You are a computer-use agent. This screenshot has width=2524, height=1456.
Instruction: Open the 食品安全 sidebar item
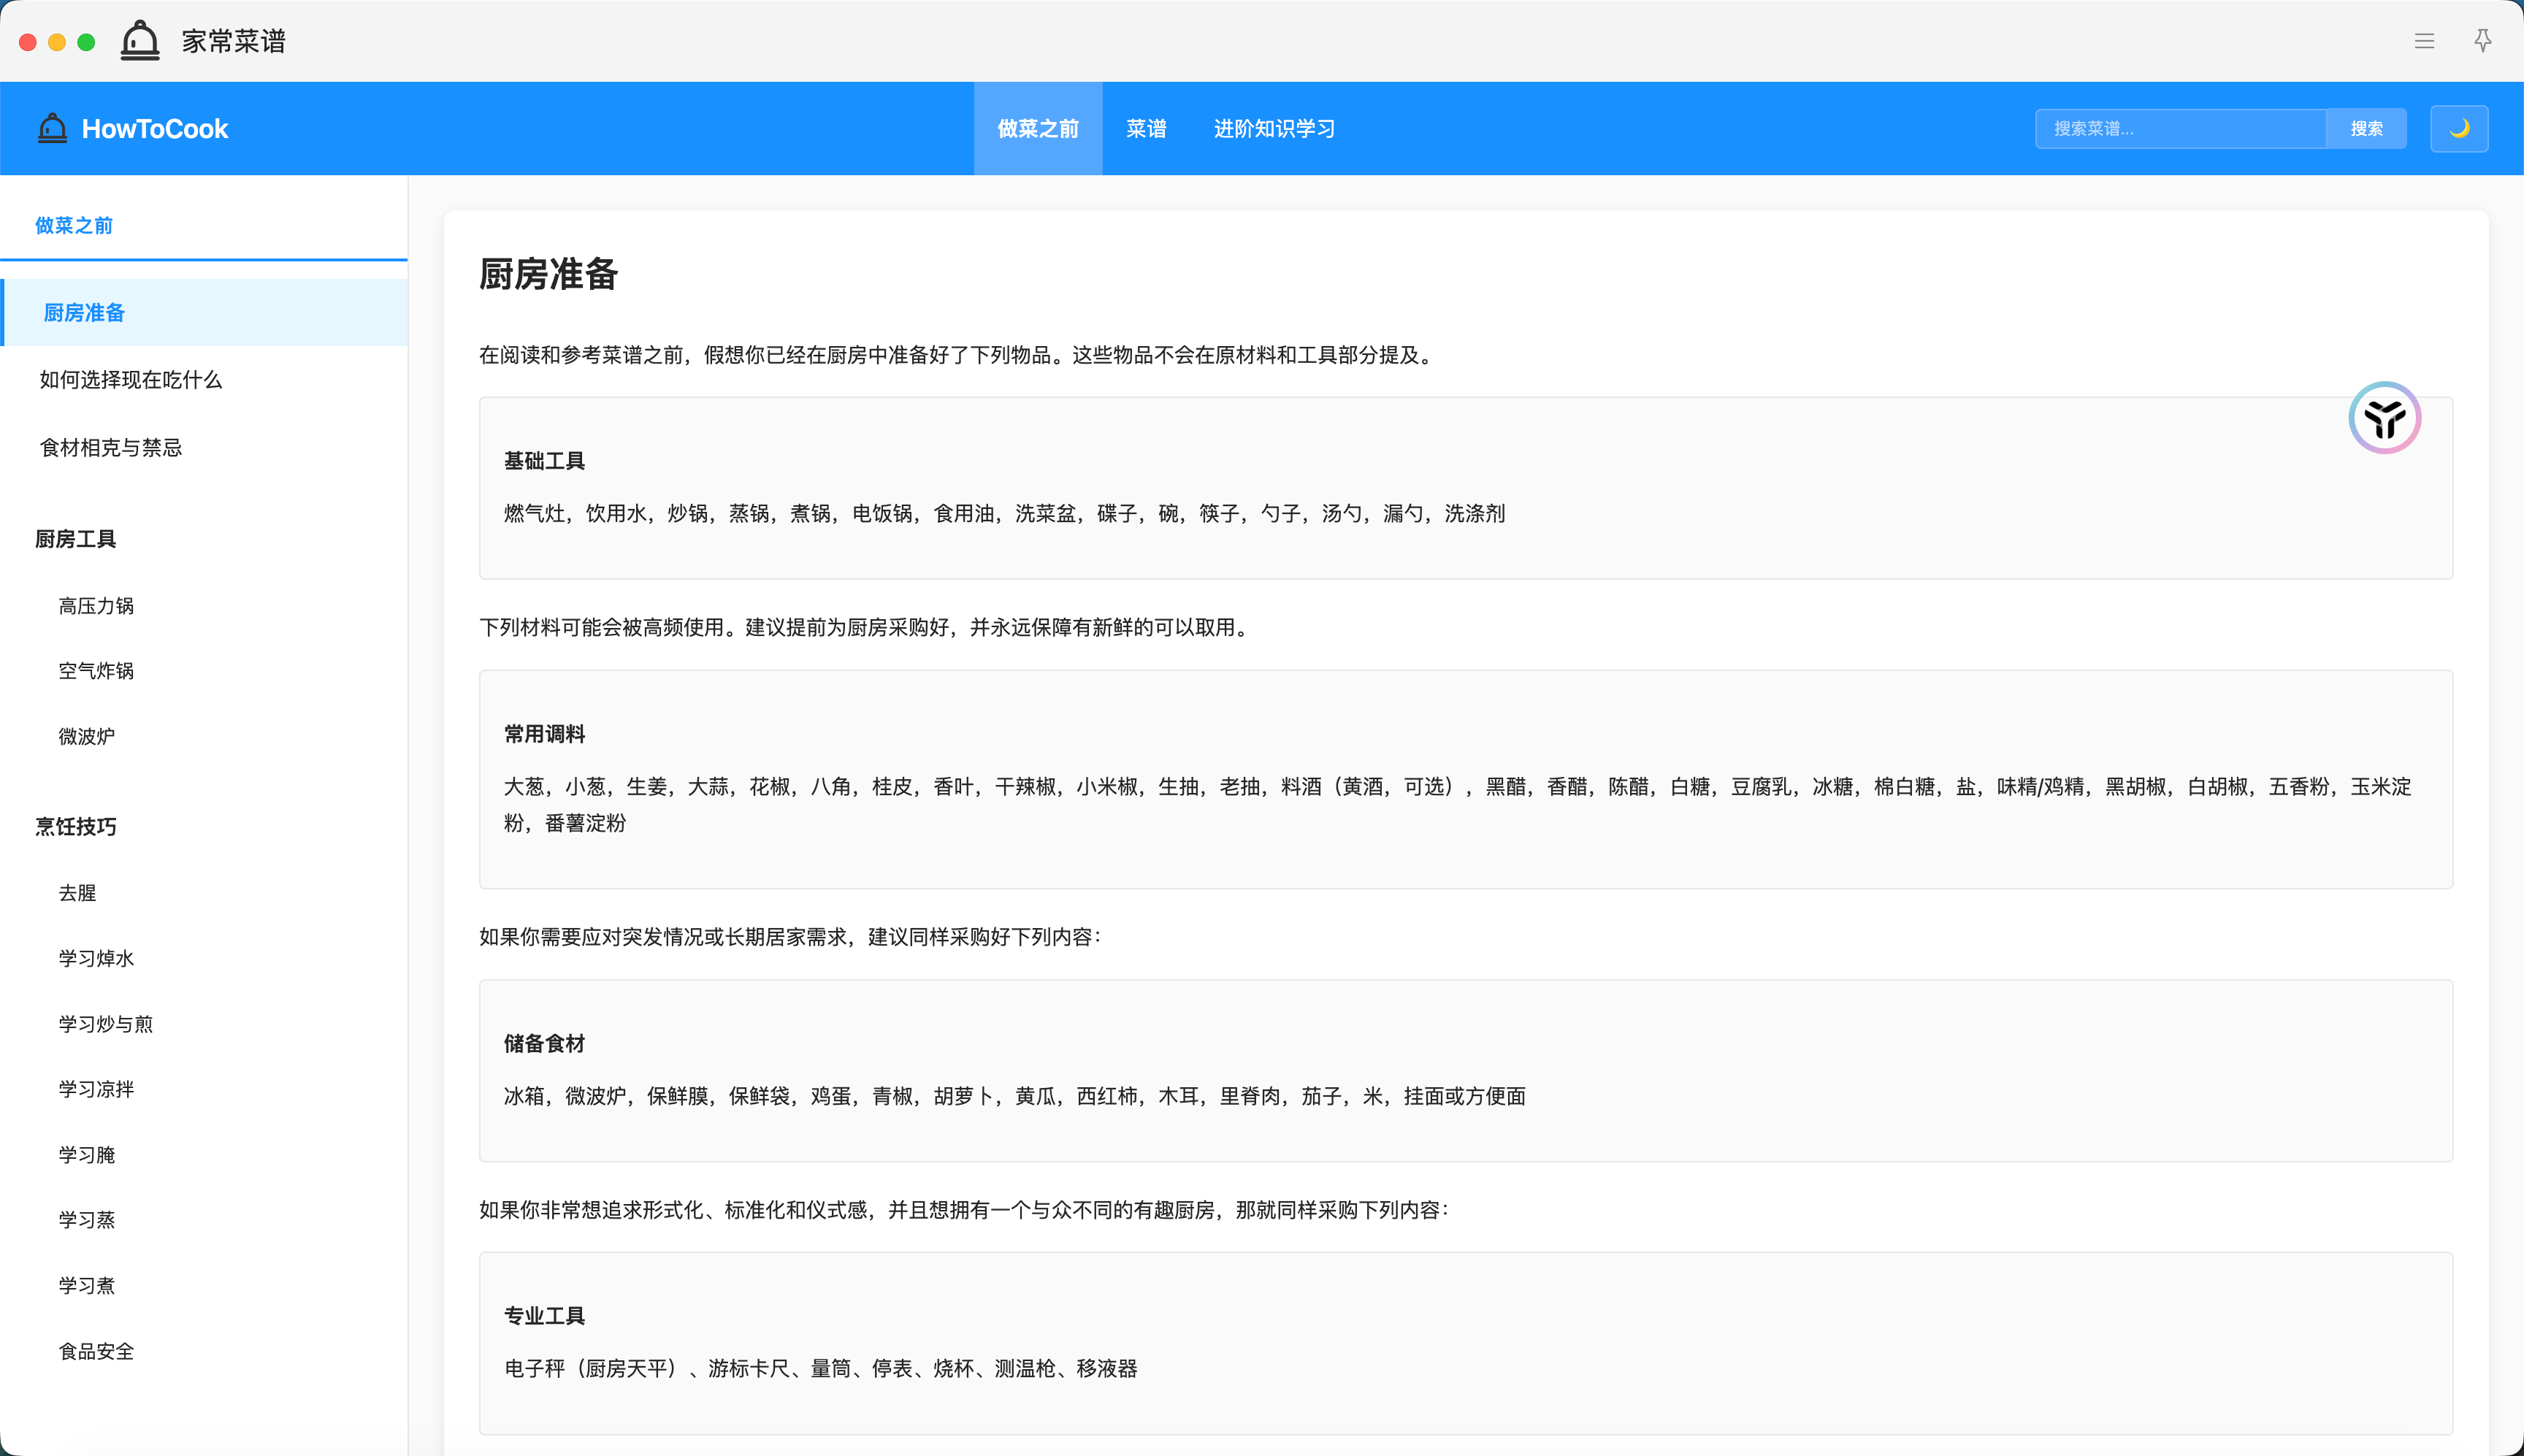click(x=96, y=1351)
